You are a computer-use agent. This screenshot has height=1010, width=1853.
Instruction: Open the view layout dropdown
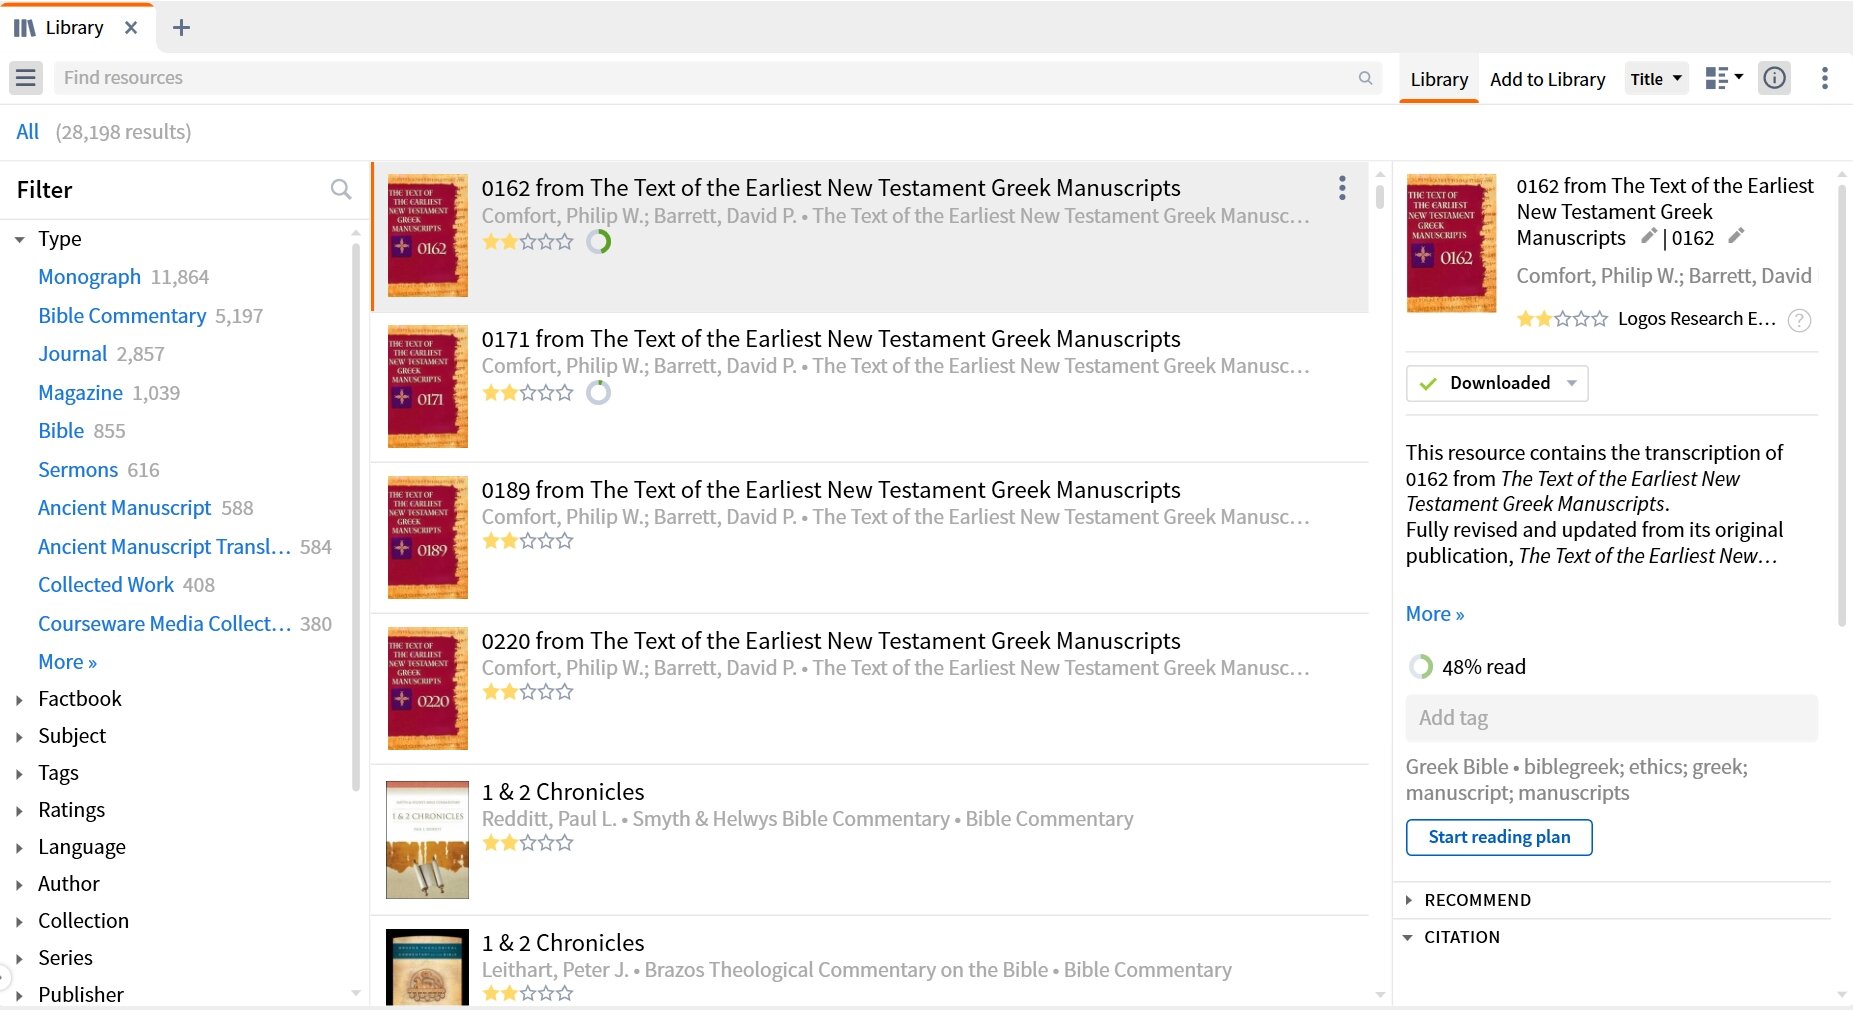(x=1724, y=78)
